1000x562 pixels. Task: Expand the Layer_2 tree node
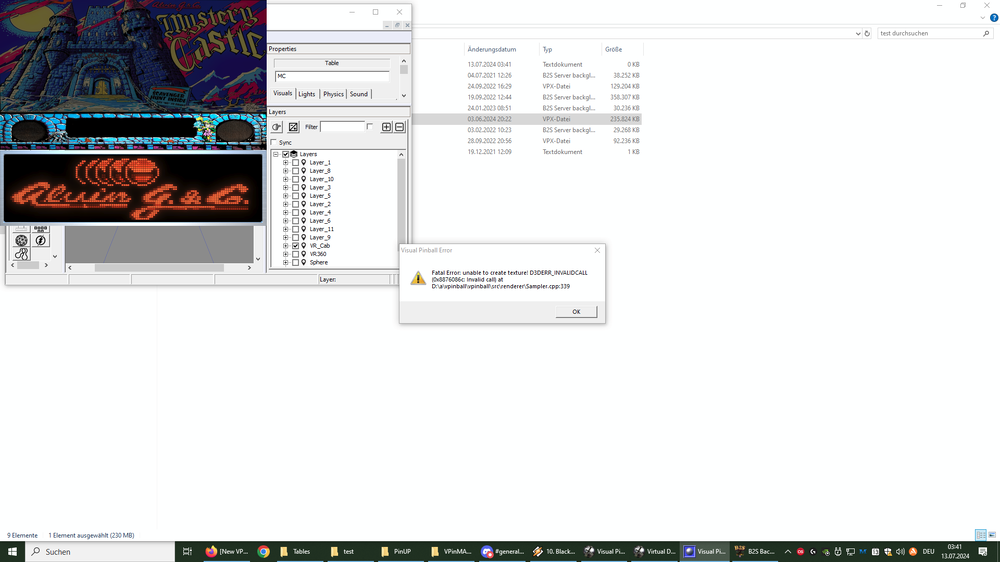(286, 204)
